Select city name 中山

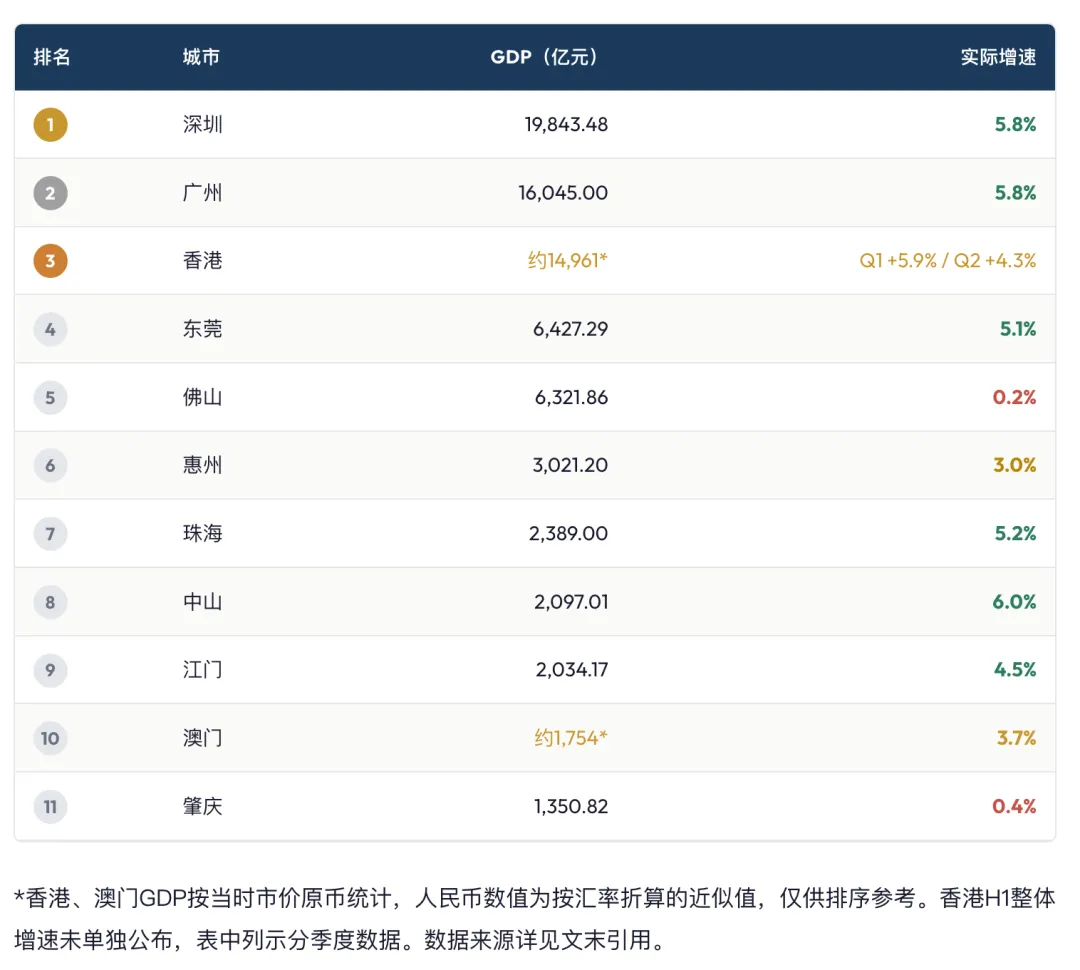(202, 602)
